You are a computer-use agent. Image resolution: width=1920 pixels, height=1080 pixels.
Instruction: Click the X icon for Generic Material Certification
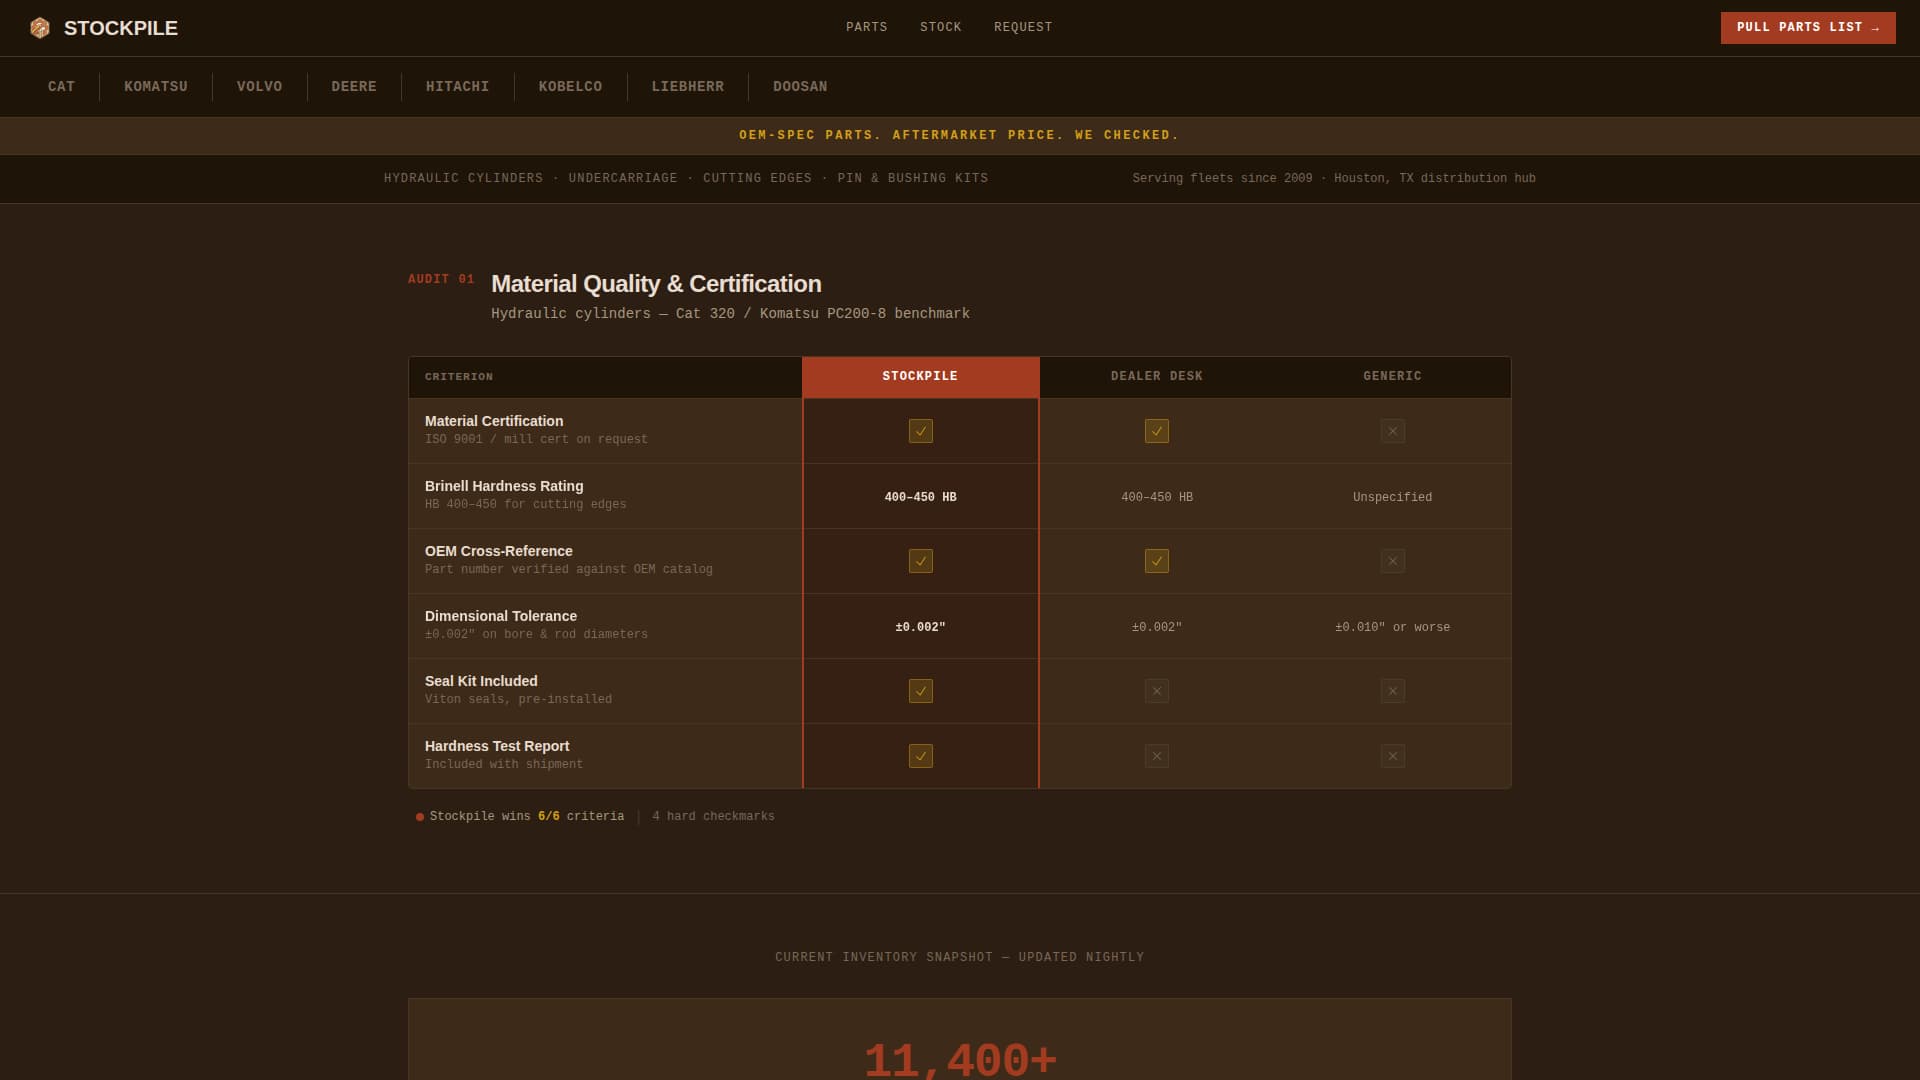[x=1392, y=431]
